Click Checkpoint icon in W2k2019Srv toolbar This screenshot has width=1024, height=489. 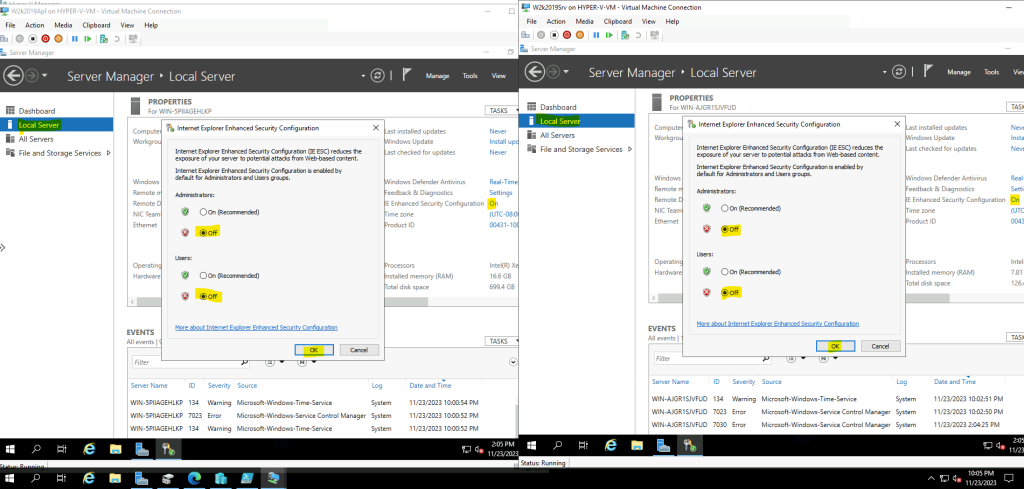click(x=625, y=35)
